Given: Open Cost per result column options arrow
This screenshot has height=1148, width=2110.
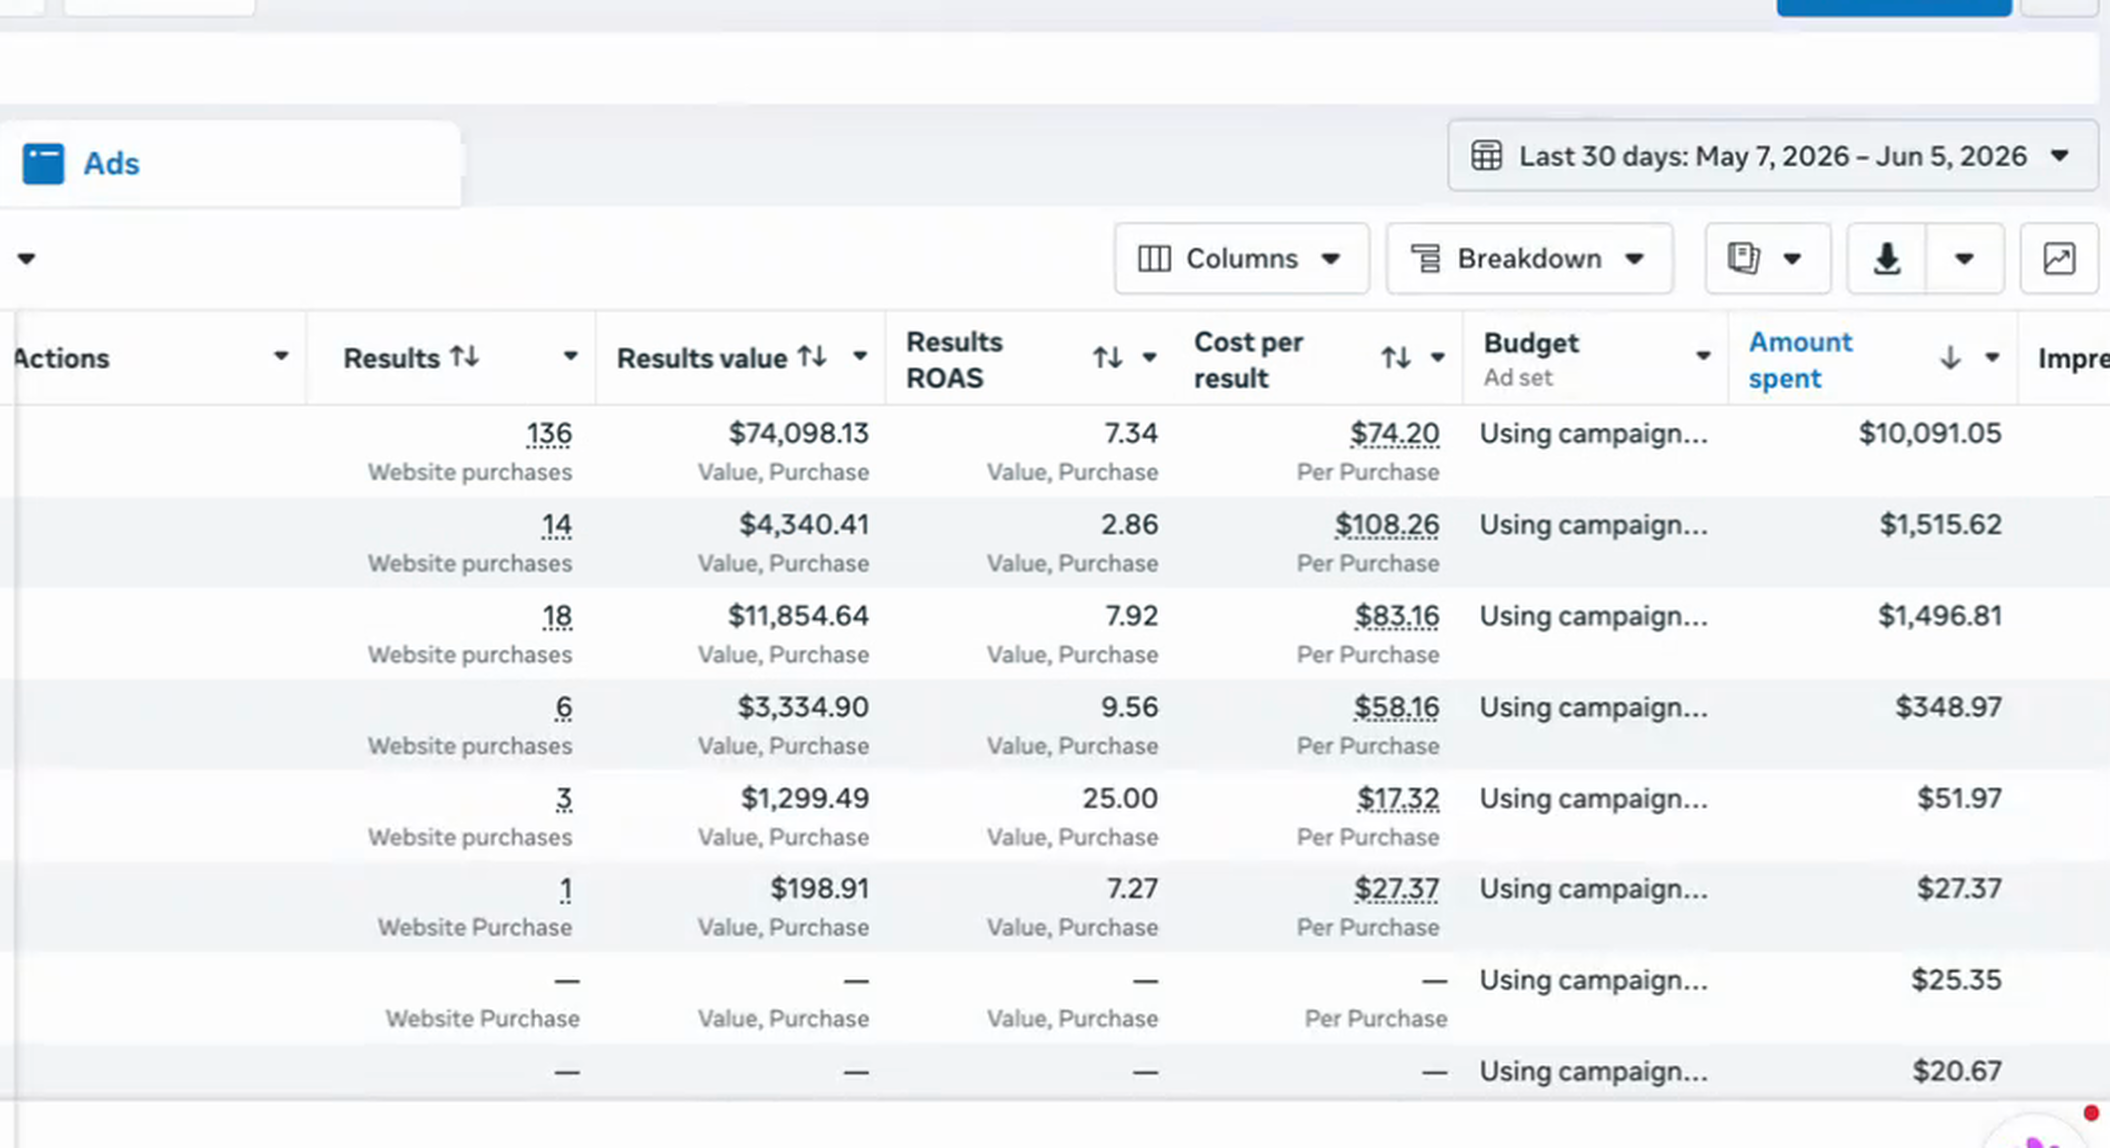Looking at the screenshot, I should pyautogui.click(x=1437, y=358).
